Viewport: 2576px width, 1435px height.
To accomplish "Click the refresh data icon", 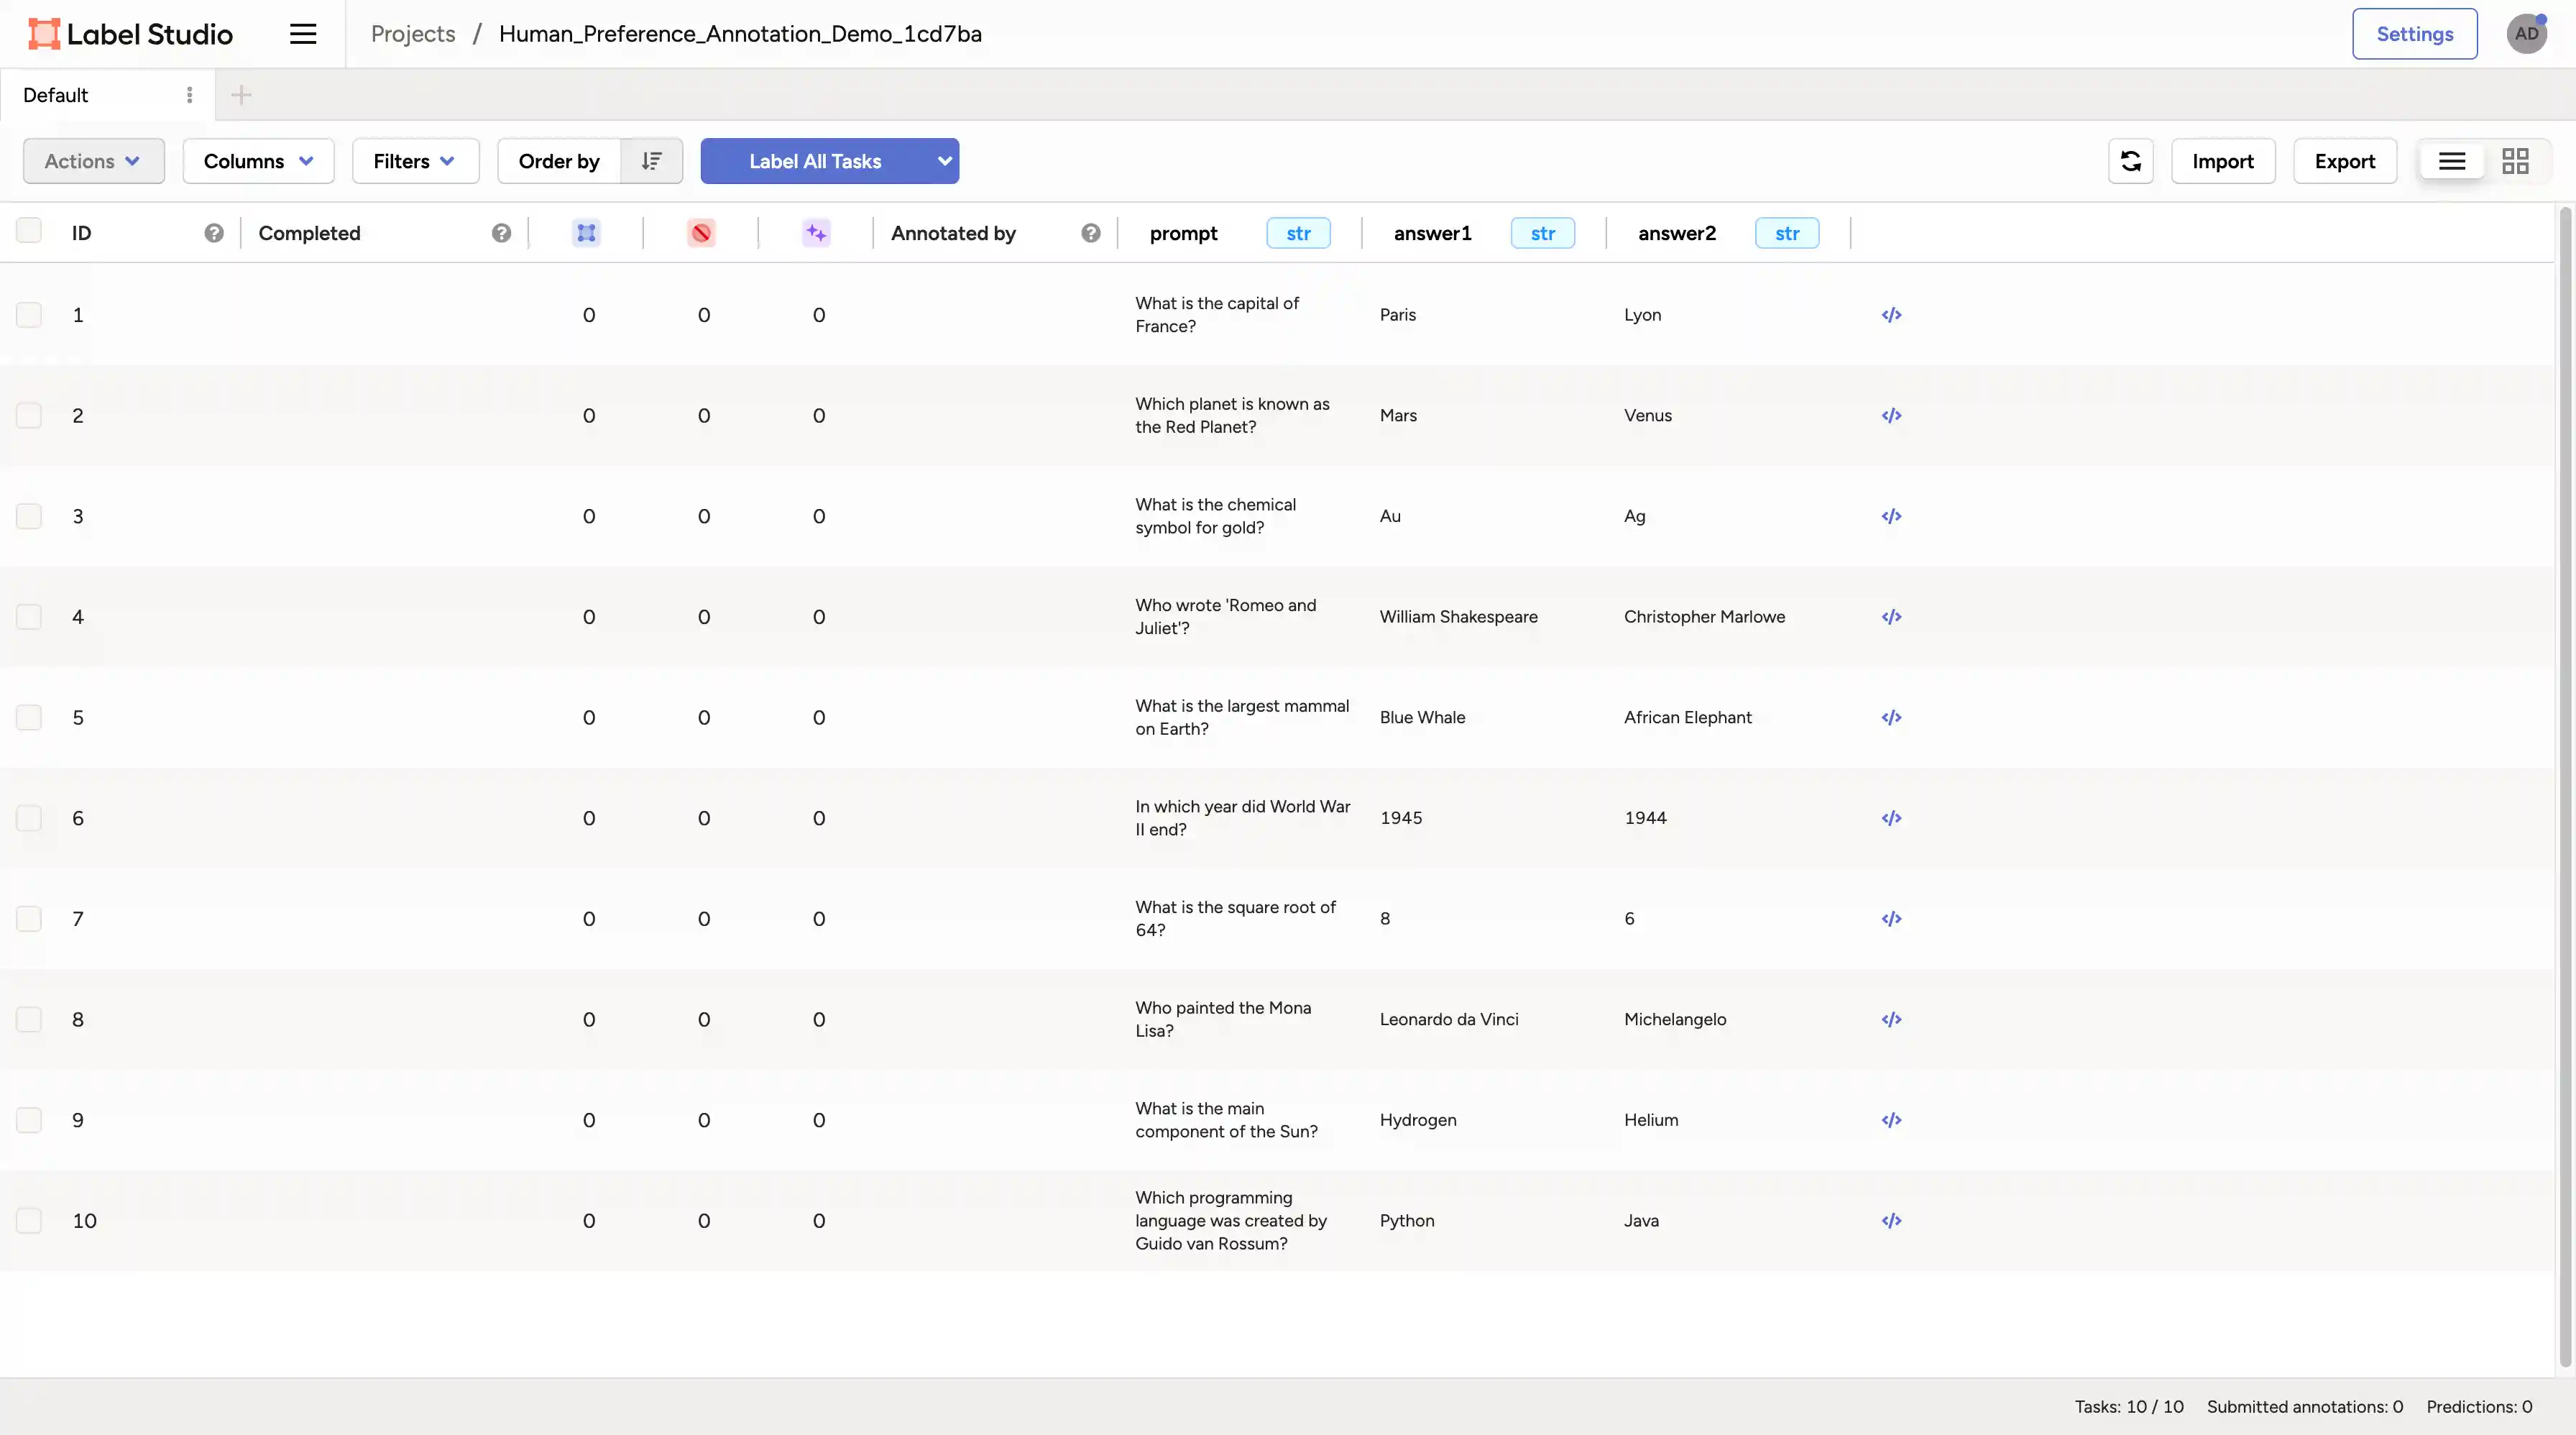I will [2130, 161].
